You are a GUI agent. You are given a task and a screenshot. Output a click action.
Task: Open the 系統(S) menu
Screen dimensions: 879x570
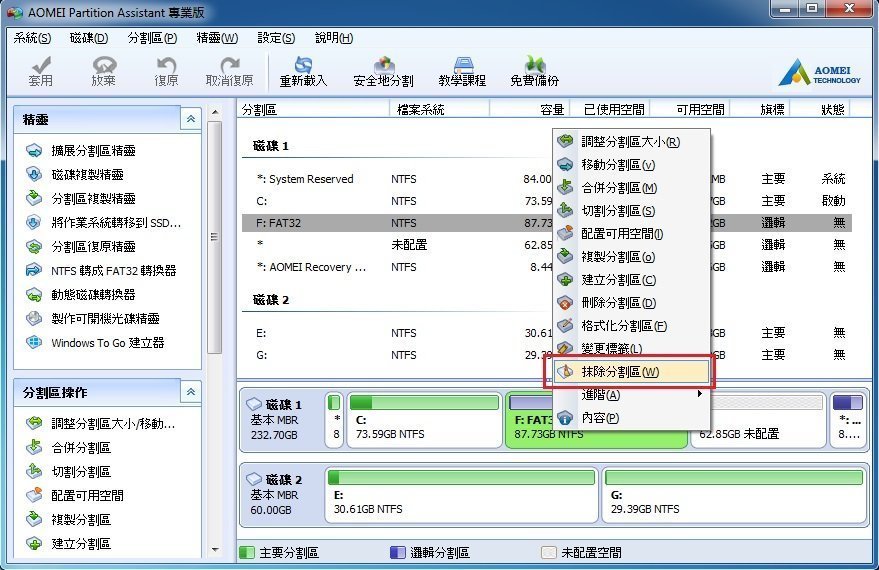click(32, 38)
